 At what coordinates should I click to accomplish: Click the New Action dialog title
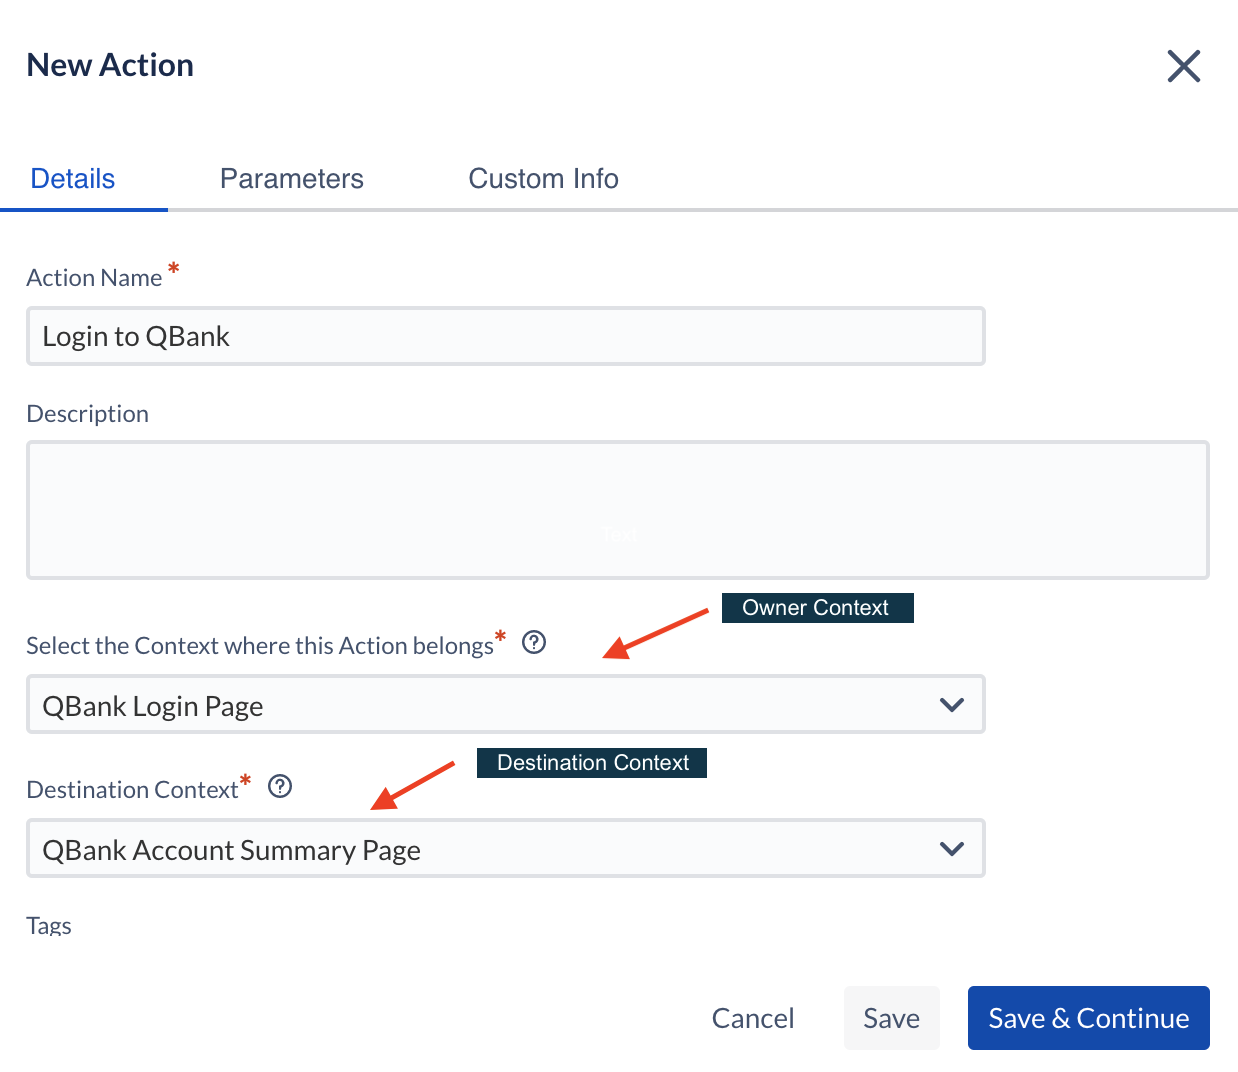pyautogui.click(x=110, y=65)
